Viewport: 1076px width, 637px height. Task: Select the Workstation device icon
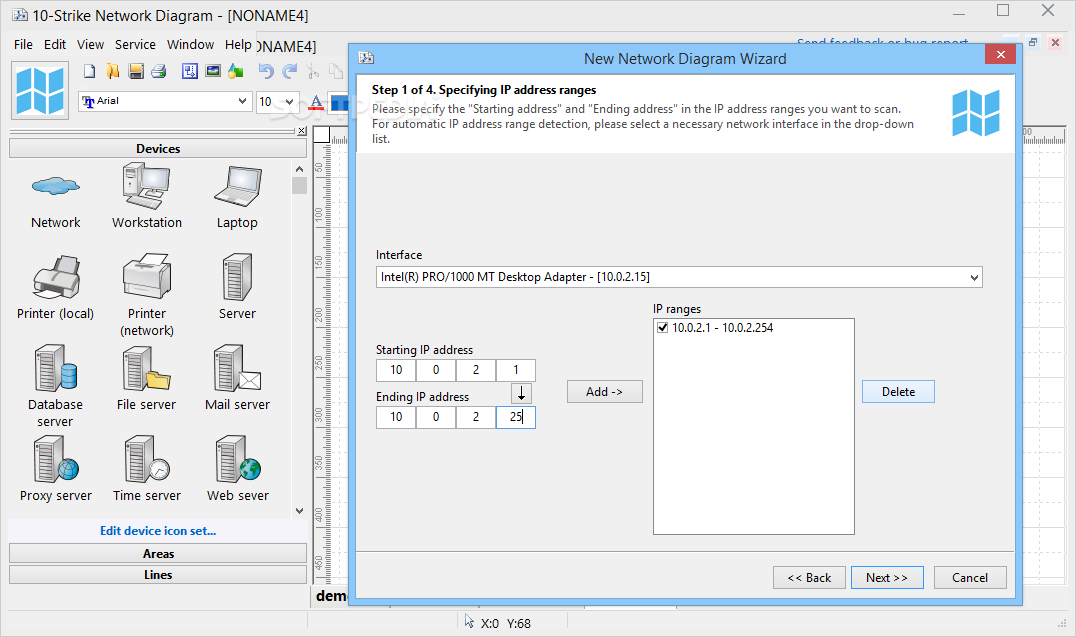(146, 186)
